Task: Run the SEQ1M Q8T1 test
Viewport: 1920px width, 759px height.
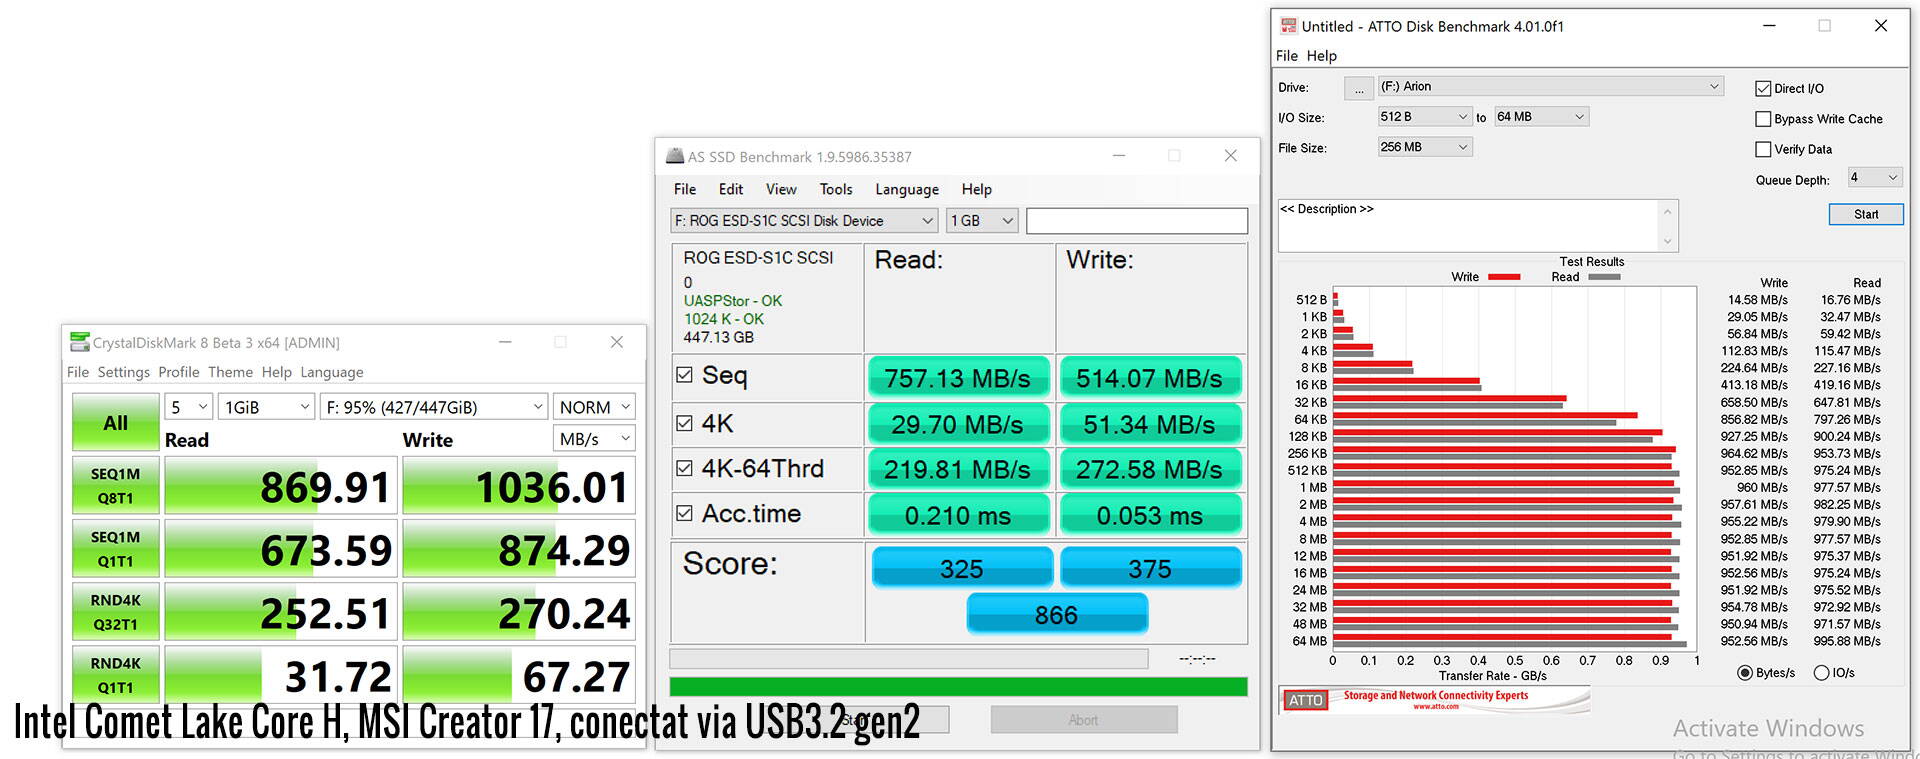Action: click(116, 486)
